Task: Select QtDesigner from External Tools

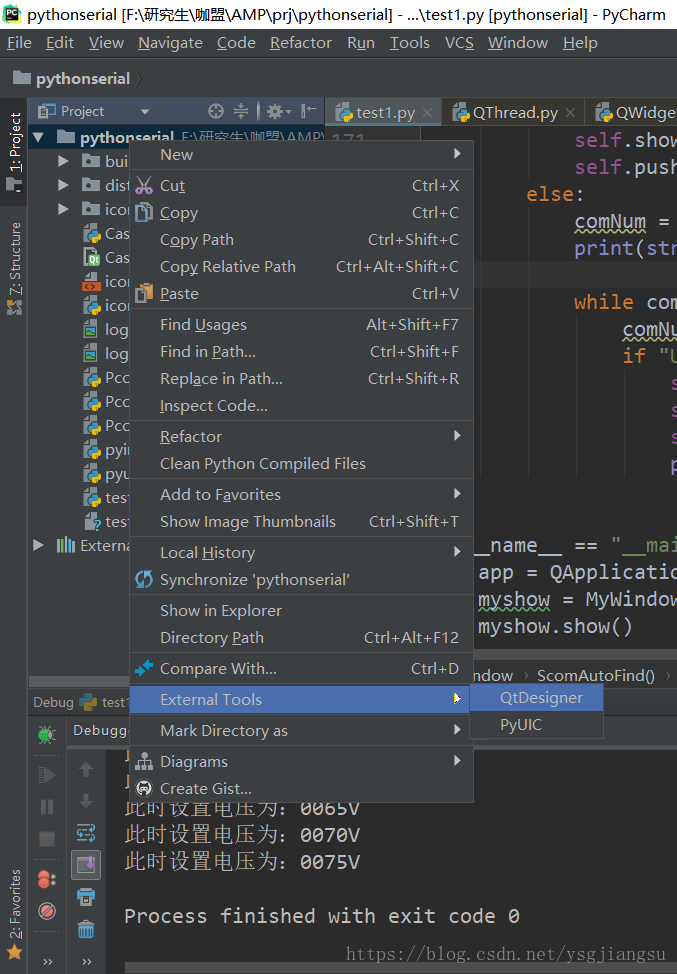Action: pyautogui.click(x=537, y=698)
